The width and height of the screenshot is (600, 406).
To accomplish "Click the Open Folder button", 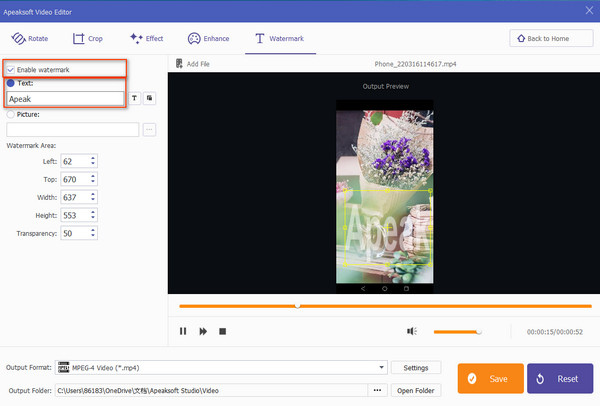I will 416,391.
